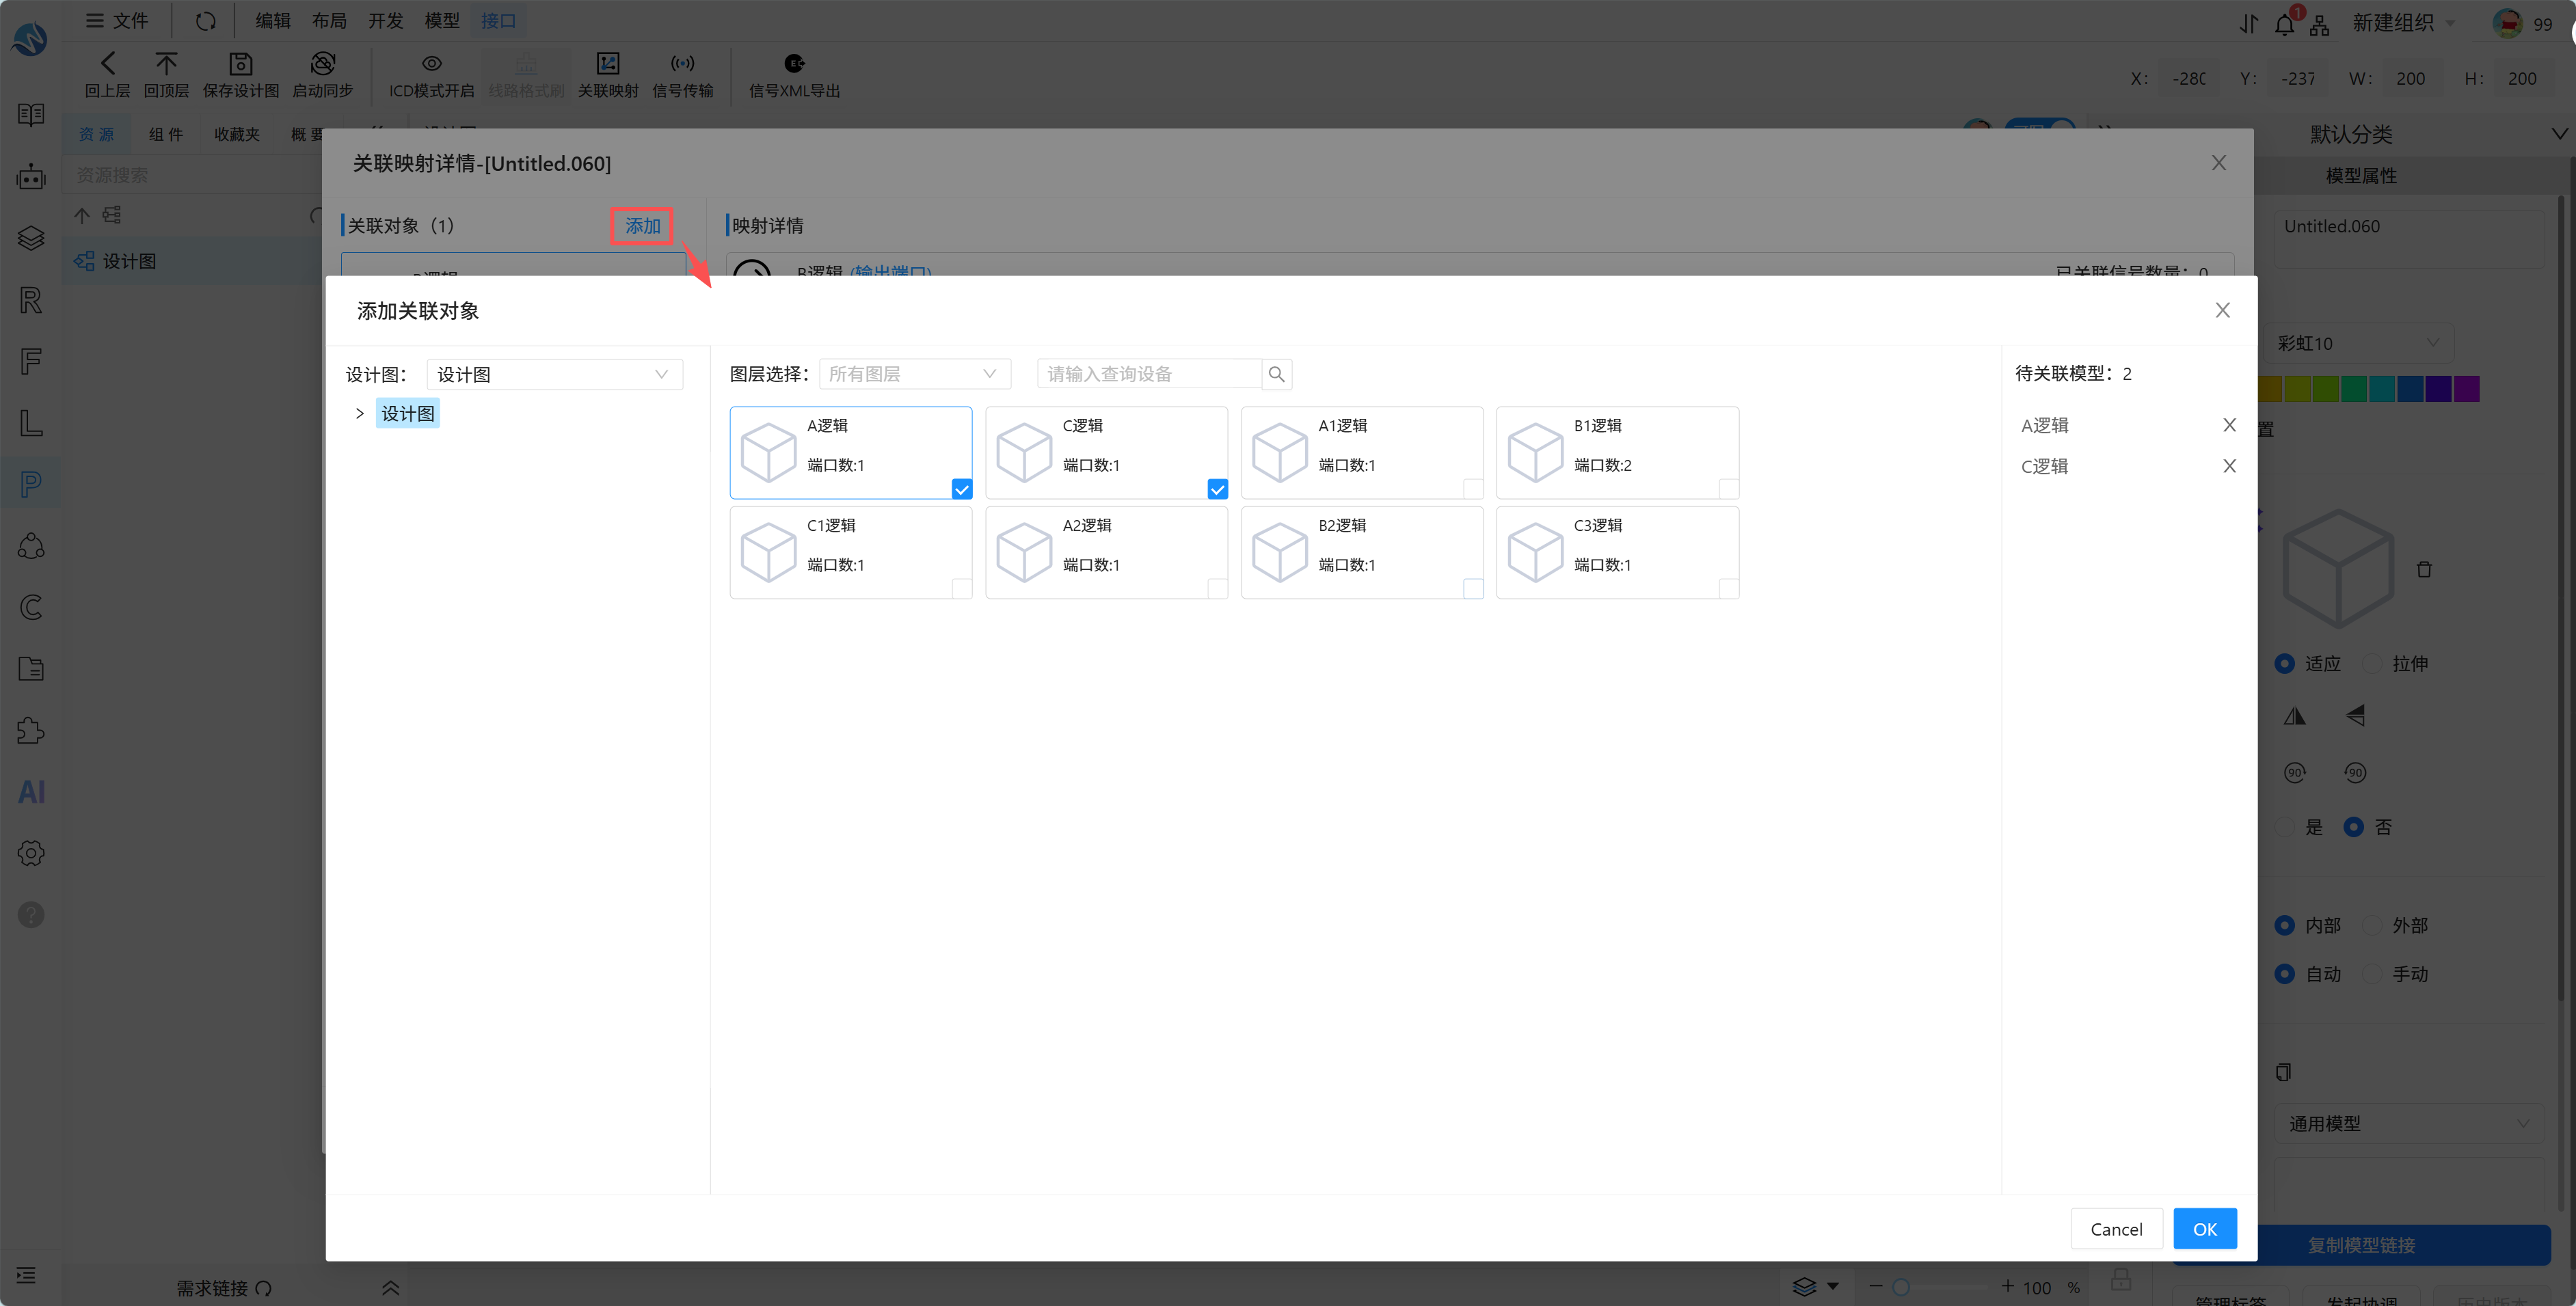Image resolution: width=2576 pixels, height=1306 pixels.
Task: Click the robot icon in left sidebar
Action: tap(31, 177)
